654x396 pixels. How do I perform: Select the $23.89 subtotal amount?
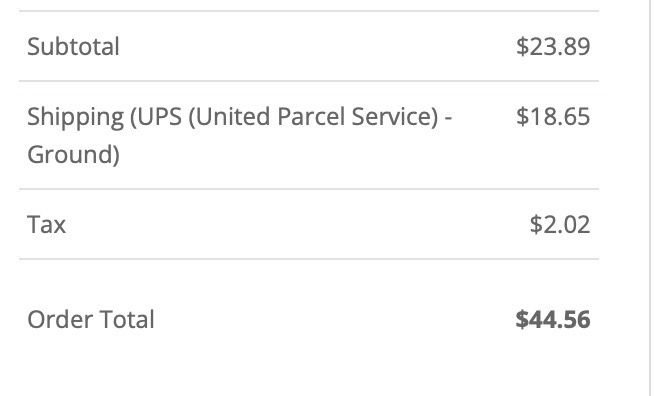pyautogui.click(x=553, y=46)
